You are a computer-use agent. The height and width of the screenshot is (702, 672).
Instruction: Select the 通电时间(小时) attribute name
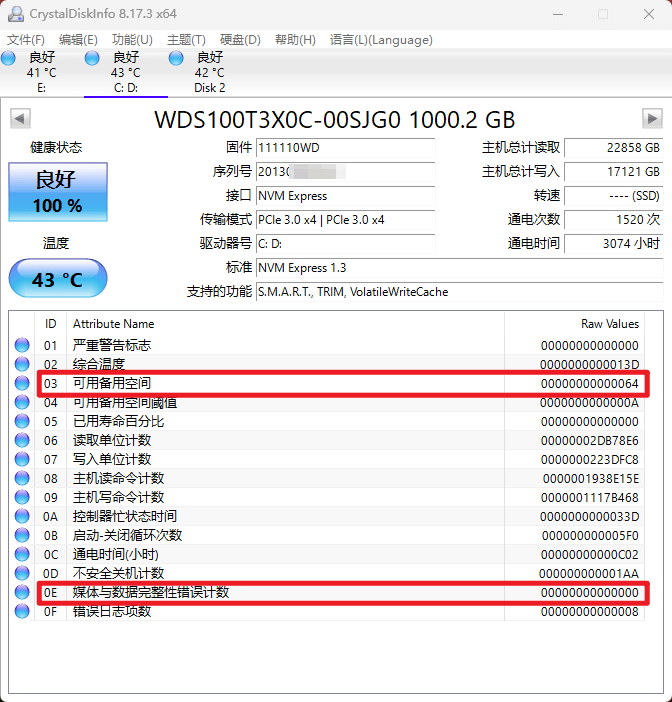coord(116,554)
